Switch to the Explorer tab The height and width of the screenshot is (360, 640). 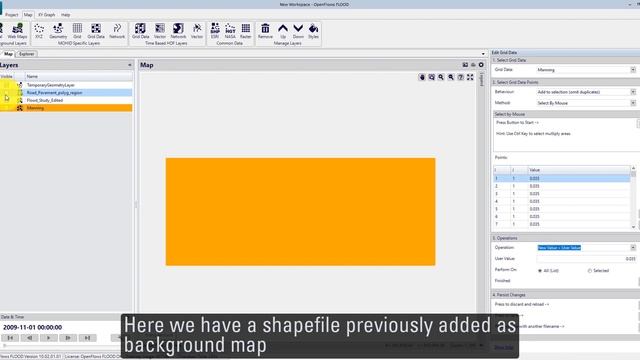click(27, 54)
